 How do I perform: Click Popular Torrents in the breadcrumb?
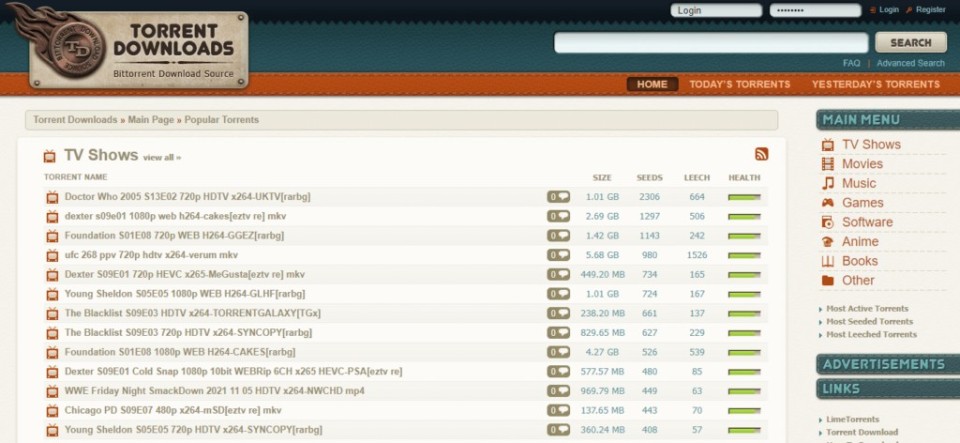click(222, 120)
